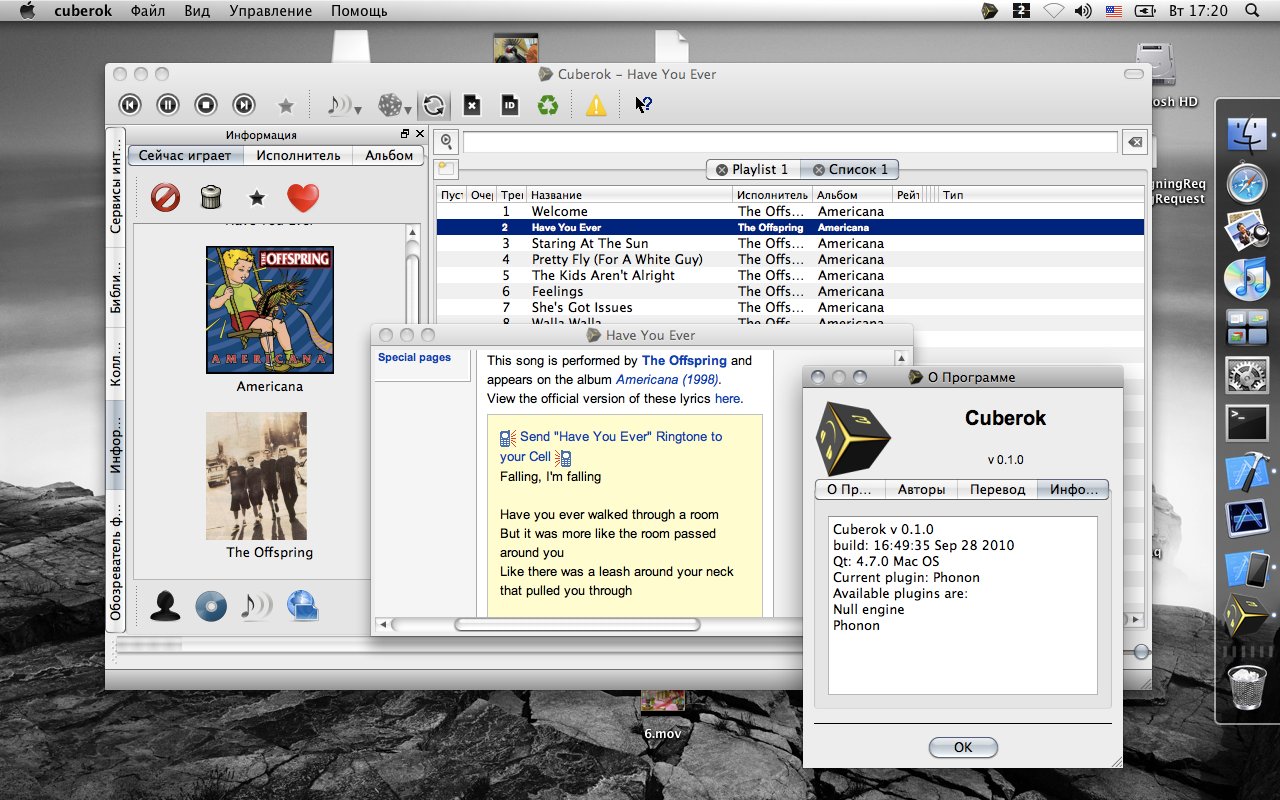Select the She's Got Issues track
1280x800 pixels.
790,307
